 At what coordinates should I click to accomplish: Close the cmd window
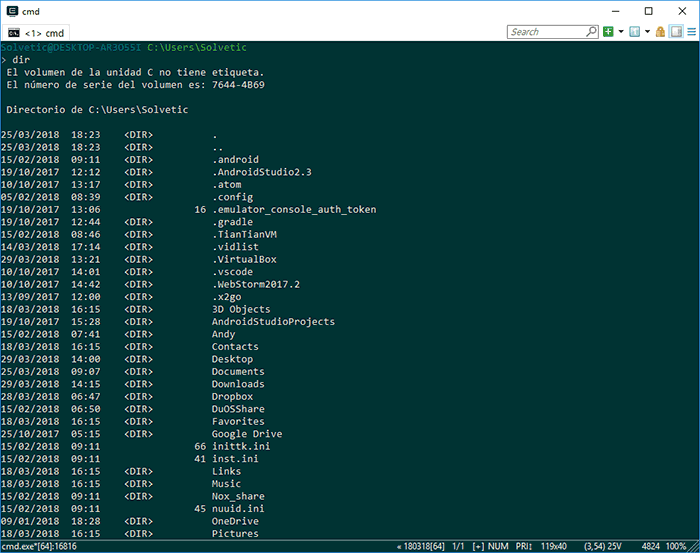(682, 11)
